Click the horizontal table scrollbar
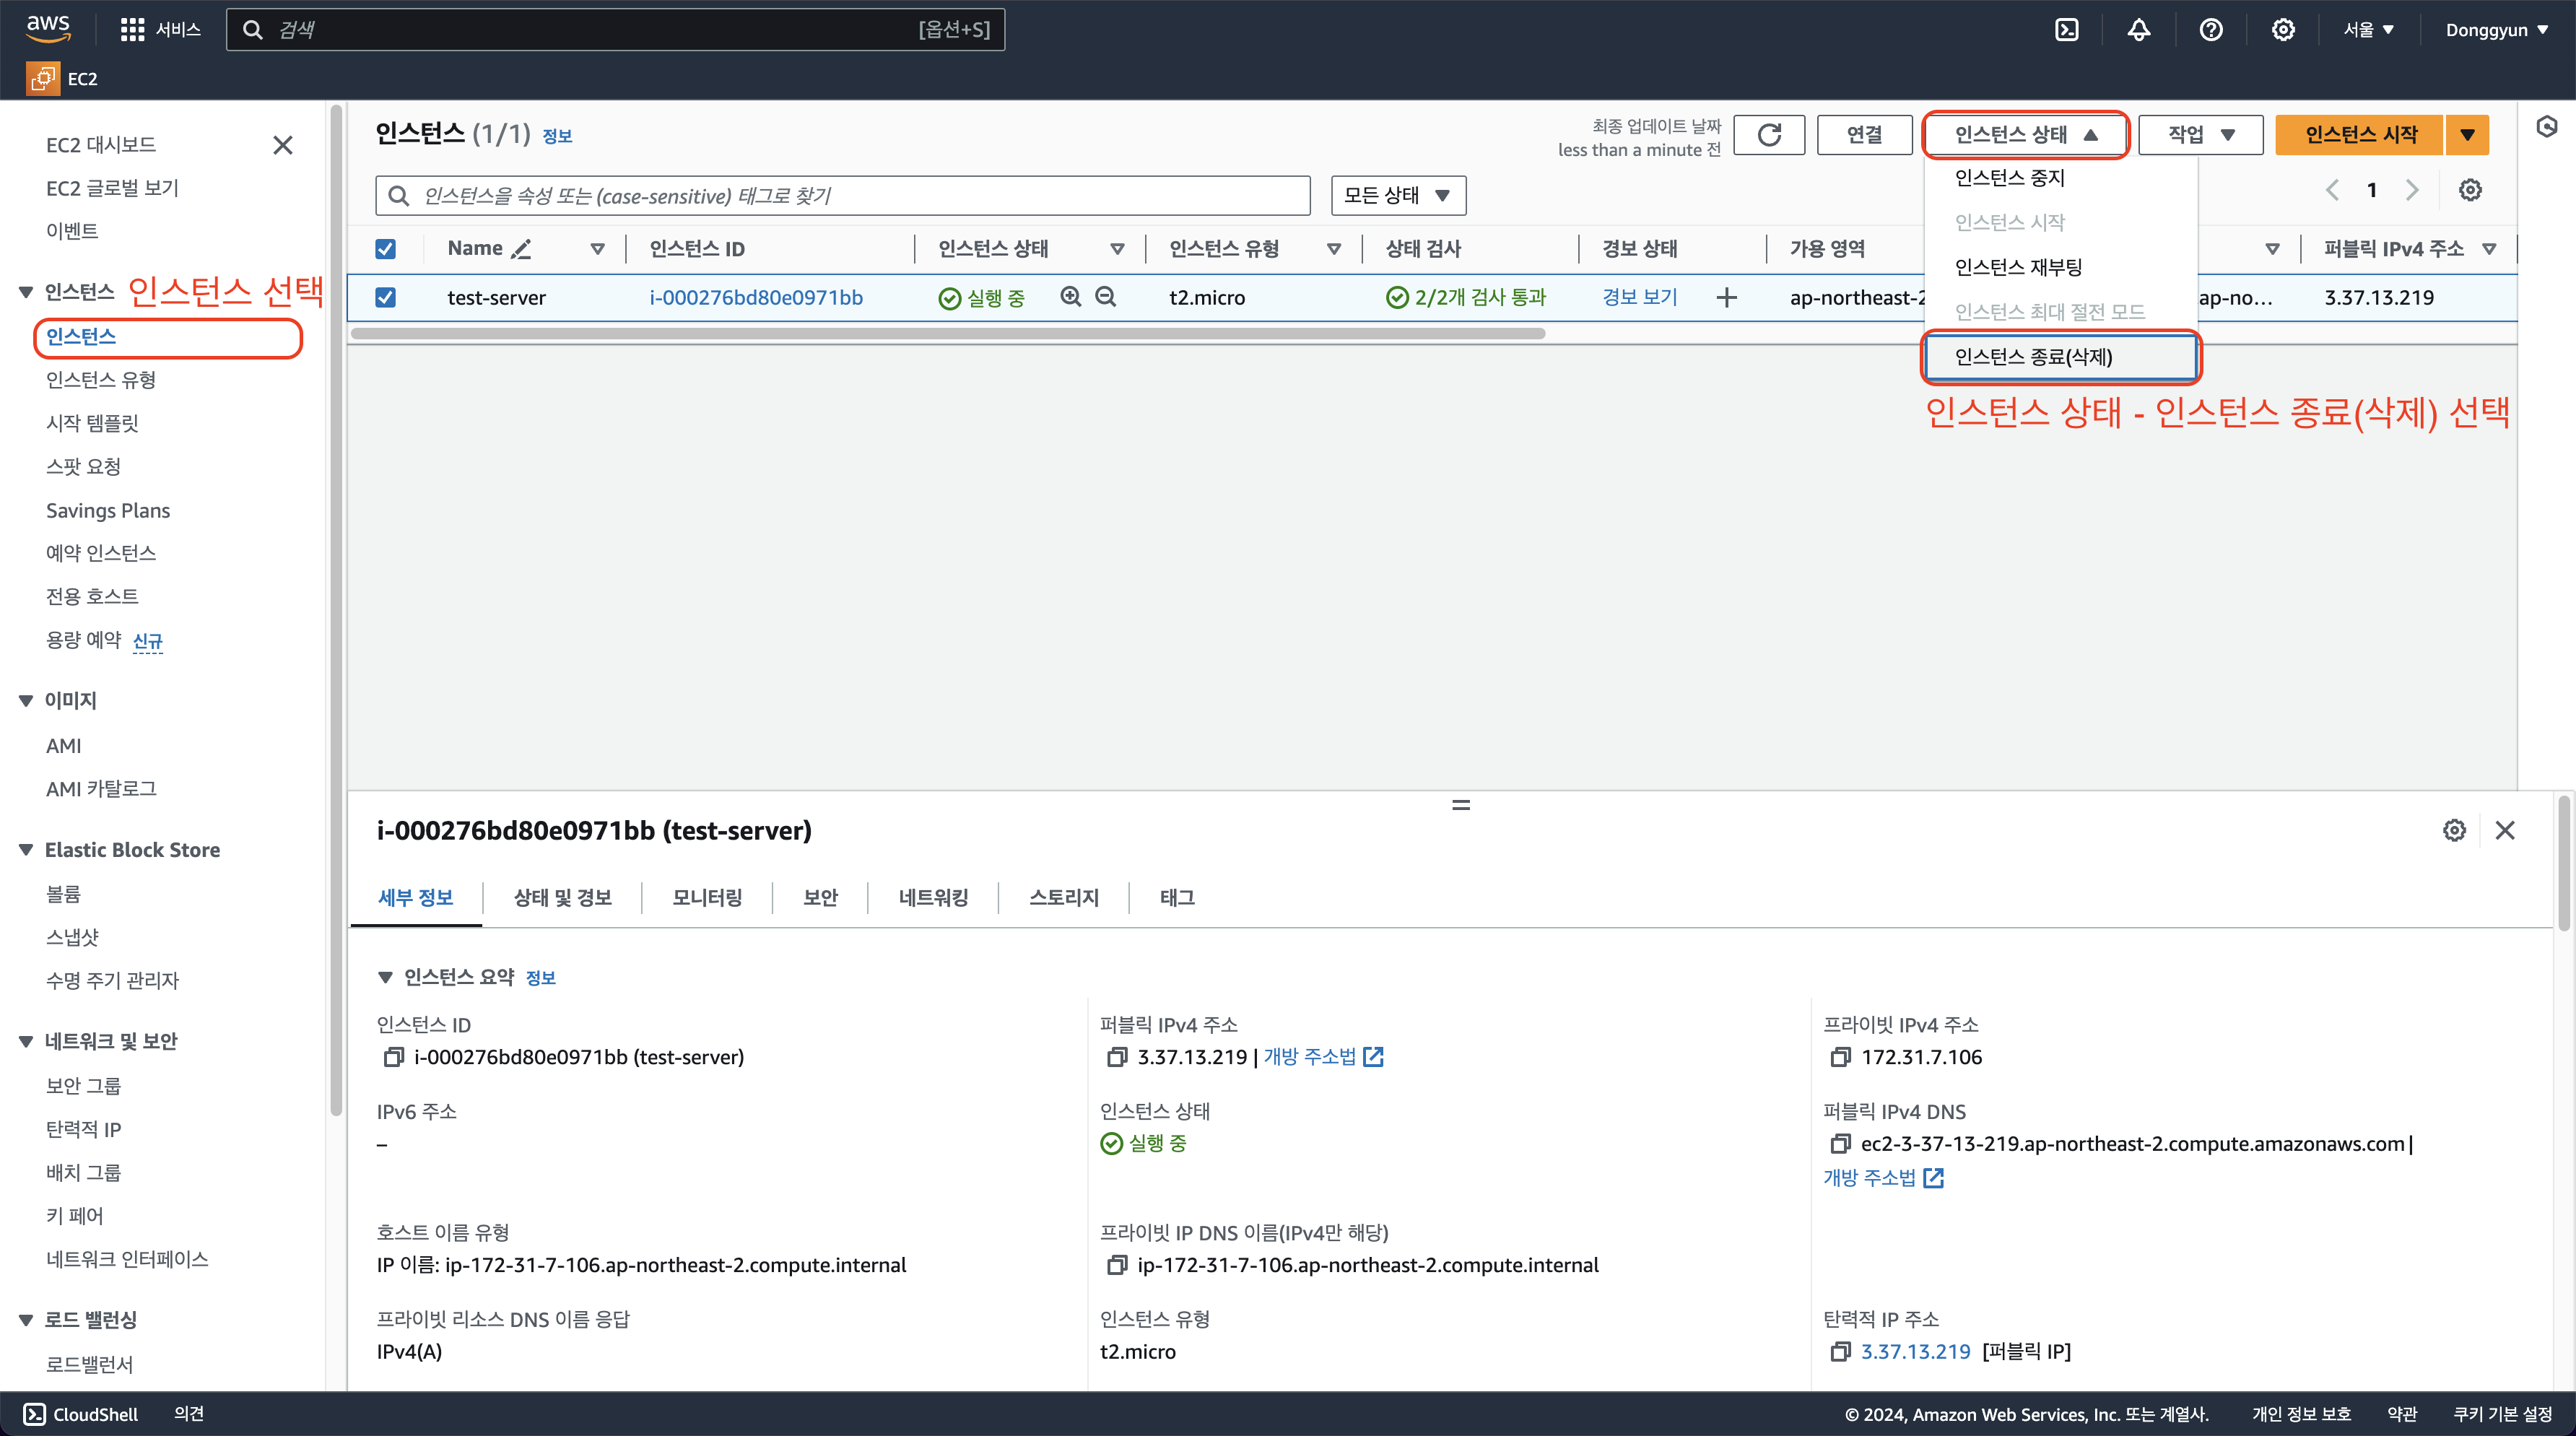Screen dimensions: 2576x1436 [x=947, y=334]
